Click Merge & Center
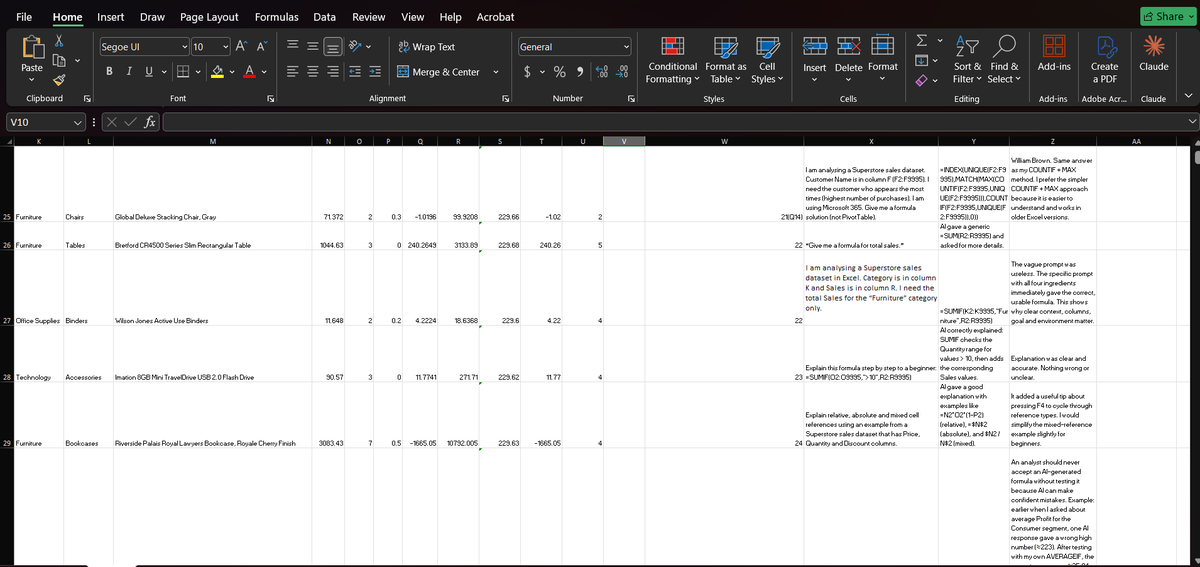 (x=438, y=71)
